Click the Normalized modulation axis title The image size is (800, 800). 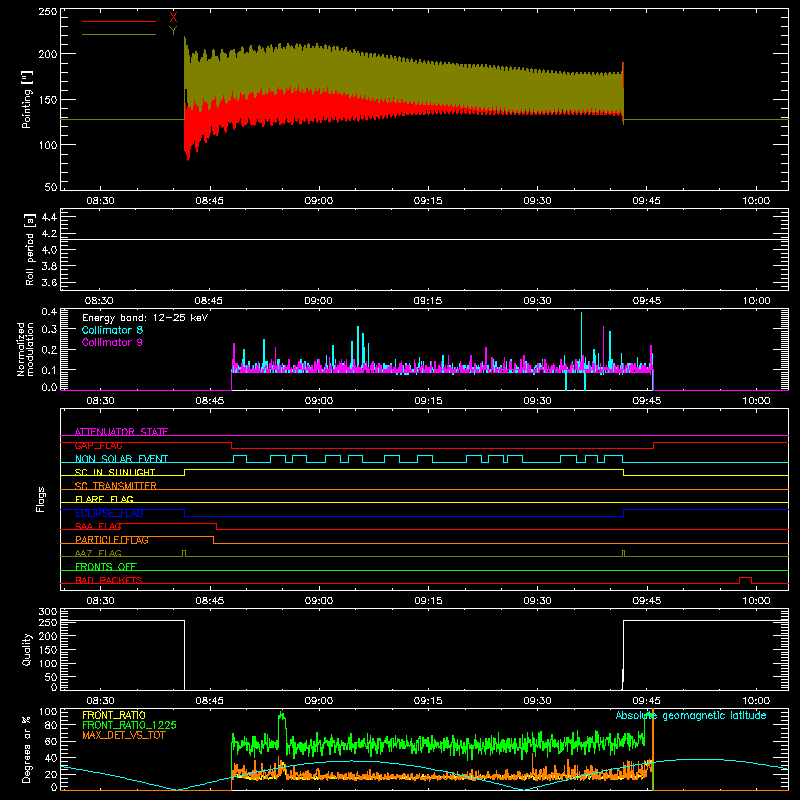click(25, 349)
